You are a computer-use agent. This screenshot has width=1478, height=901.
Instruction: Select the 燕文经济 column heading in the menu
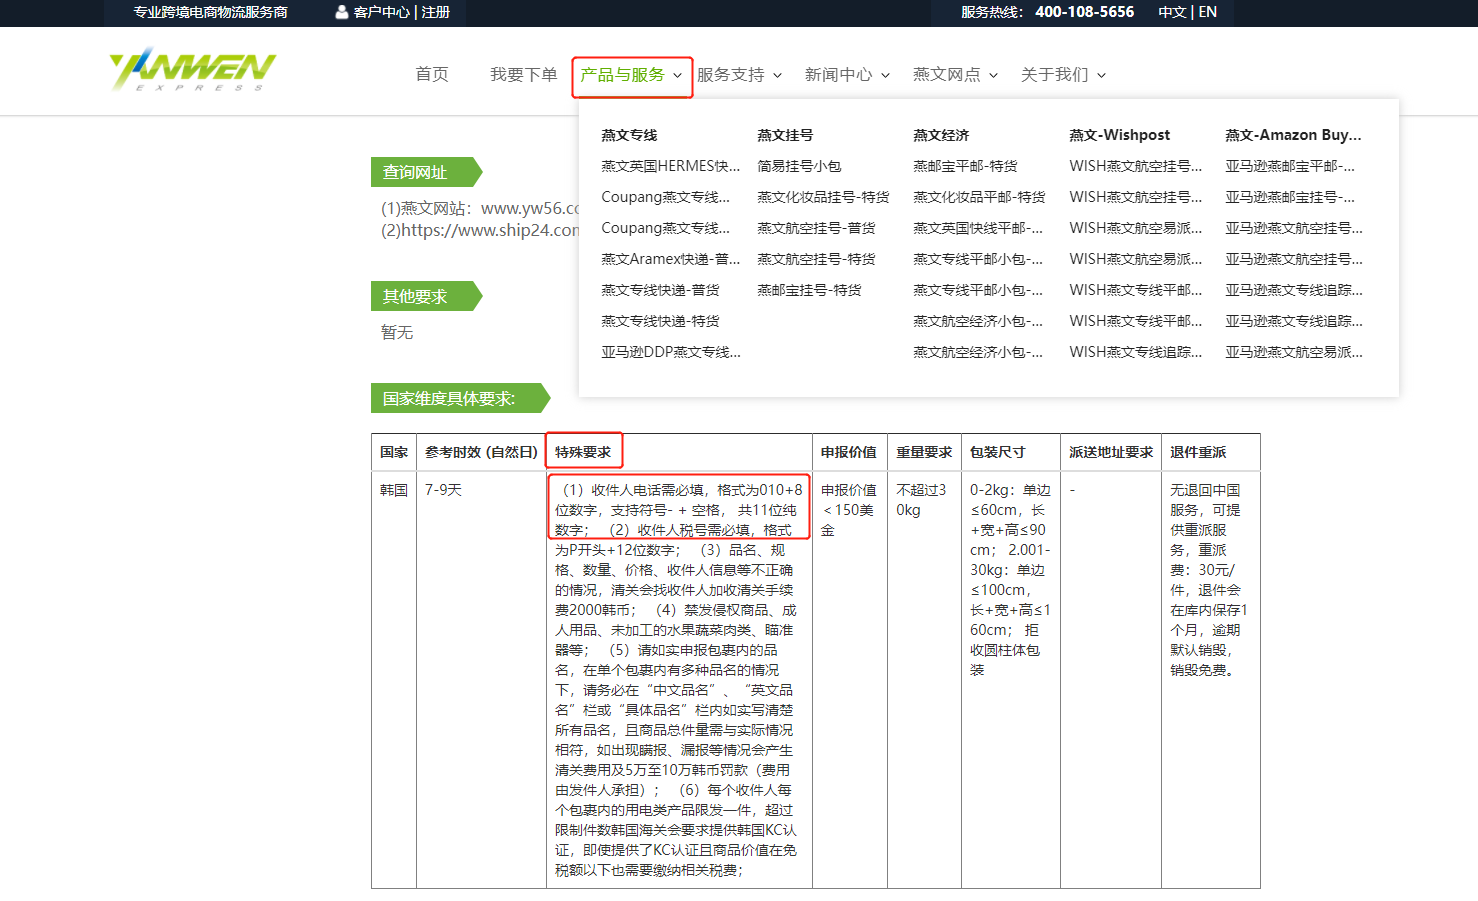[941, 135]
